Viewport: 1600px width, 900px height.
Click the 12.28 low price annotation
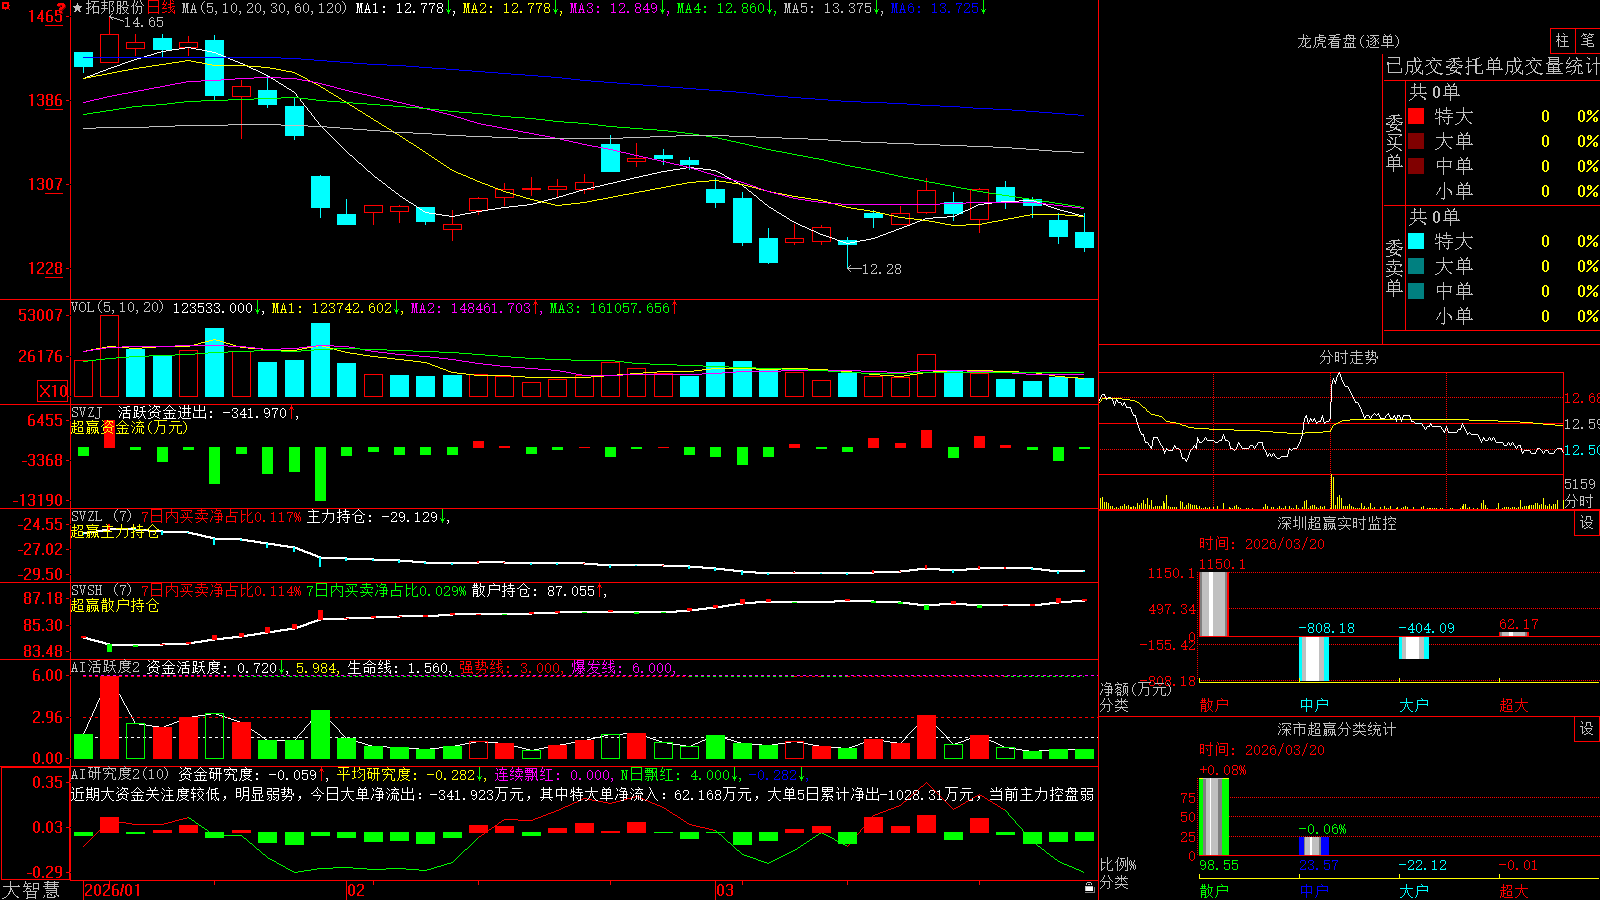(881, 269)
